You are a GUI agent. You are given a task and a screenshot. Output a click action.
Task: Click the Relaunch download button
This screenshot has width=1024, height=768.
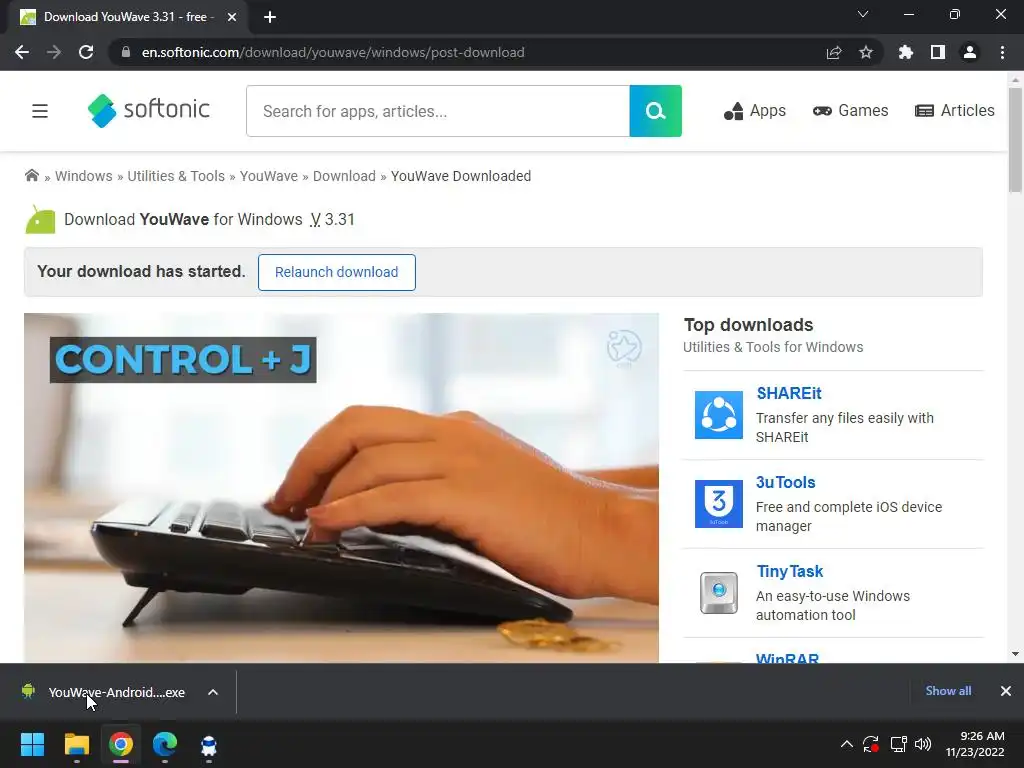tap(336, 272)
